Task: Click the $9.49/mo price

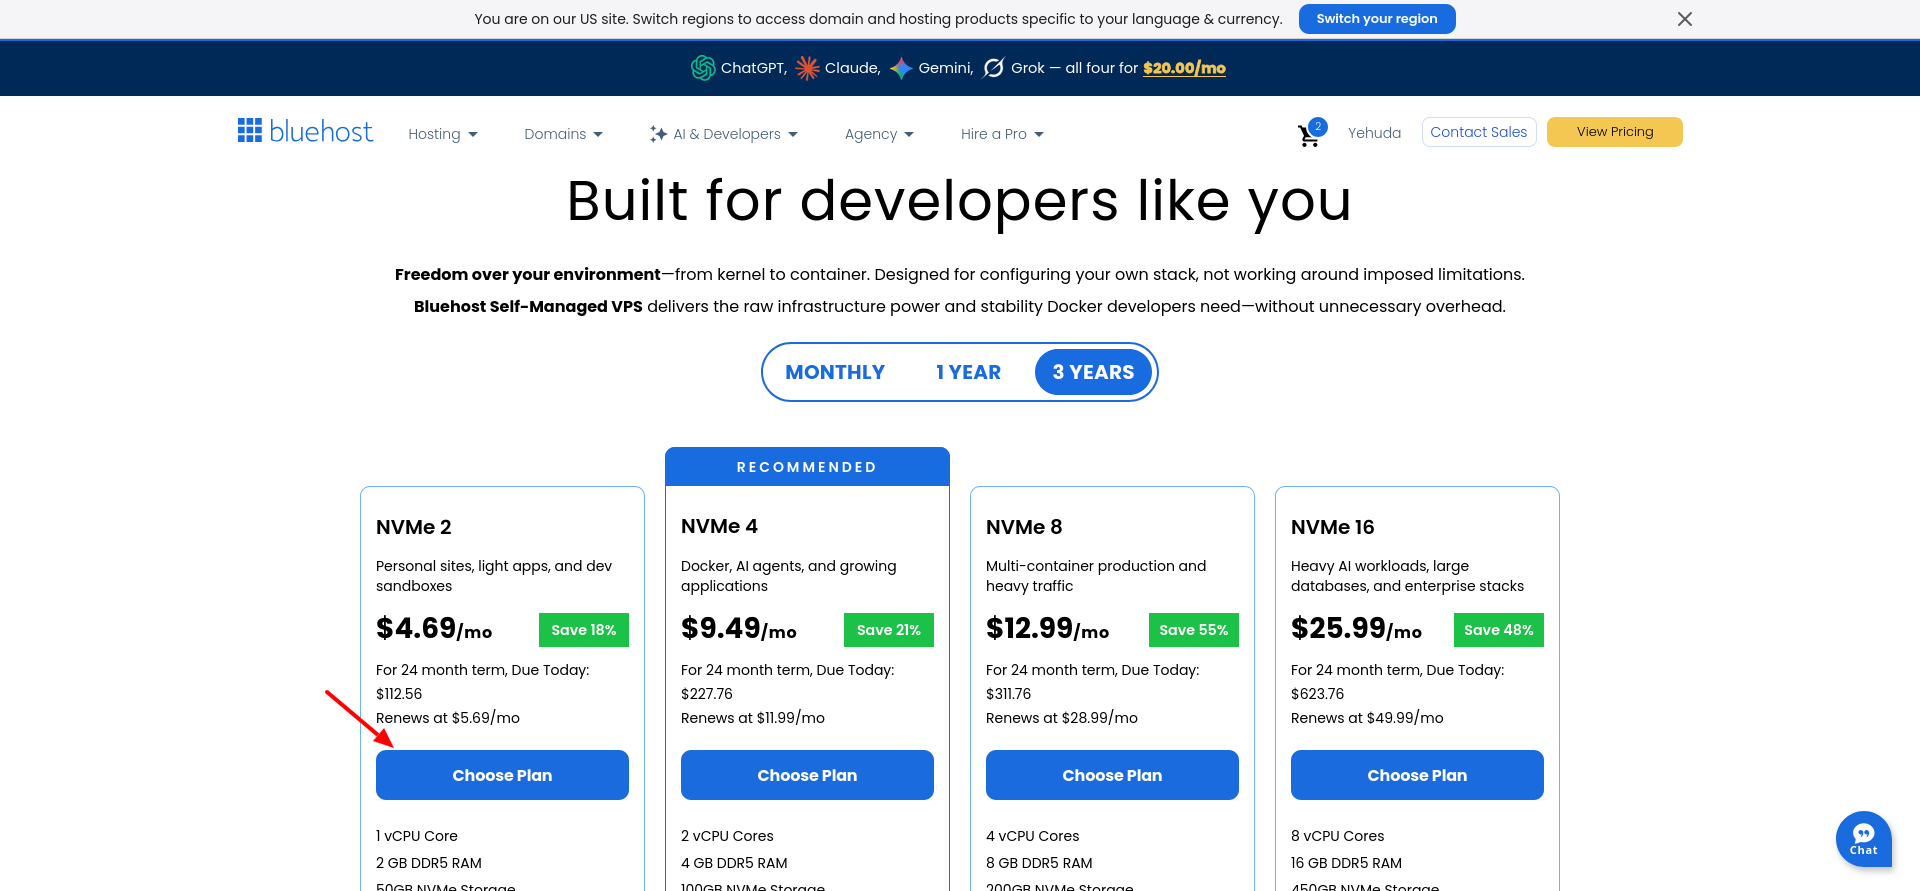Action: pyautogui.click(x=739, y=629)
